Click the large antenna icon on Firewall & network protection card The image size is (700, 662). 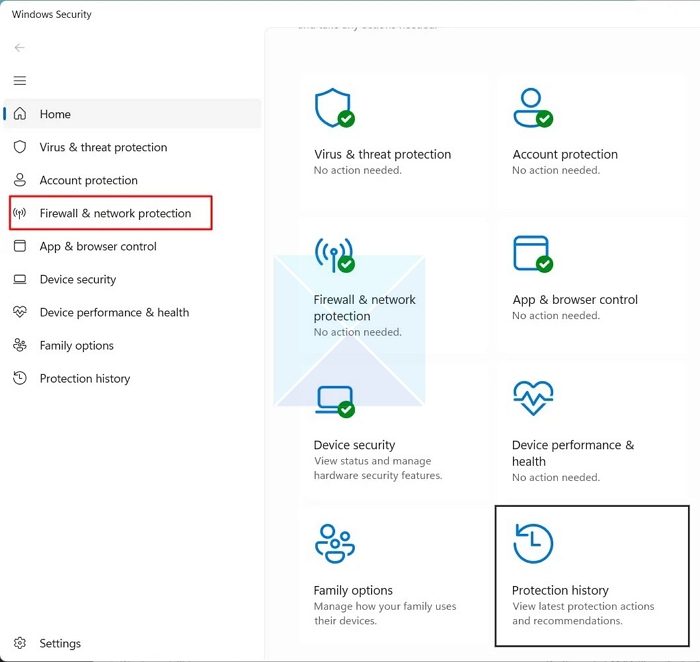pos(335,254)
